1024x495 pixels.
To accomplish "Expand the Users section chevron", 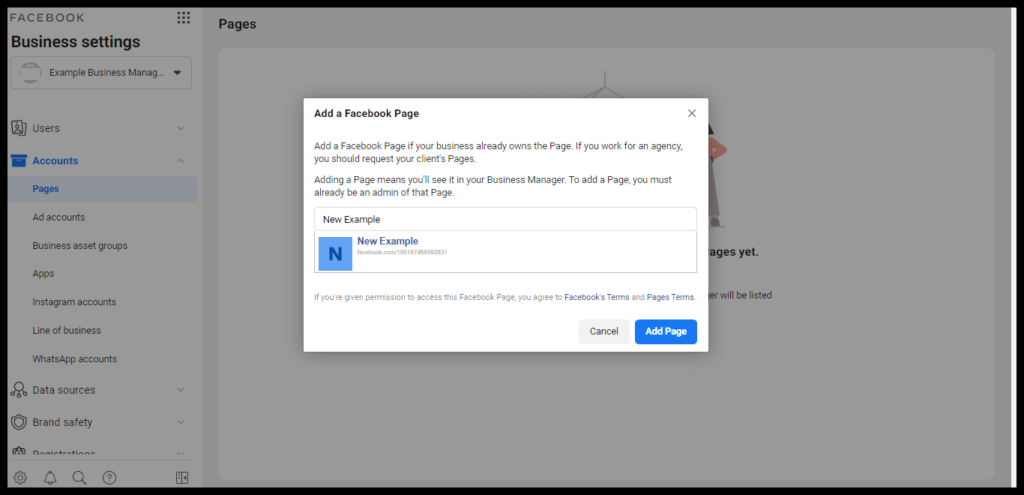I will [x=181, y=129].
